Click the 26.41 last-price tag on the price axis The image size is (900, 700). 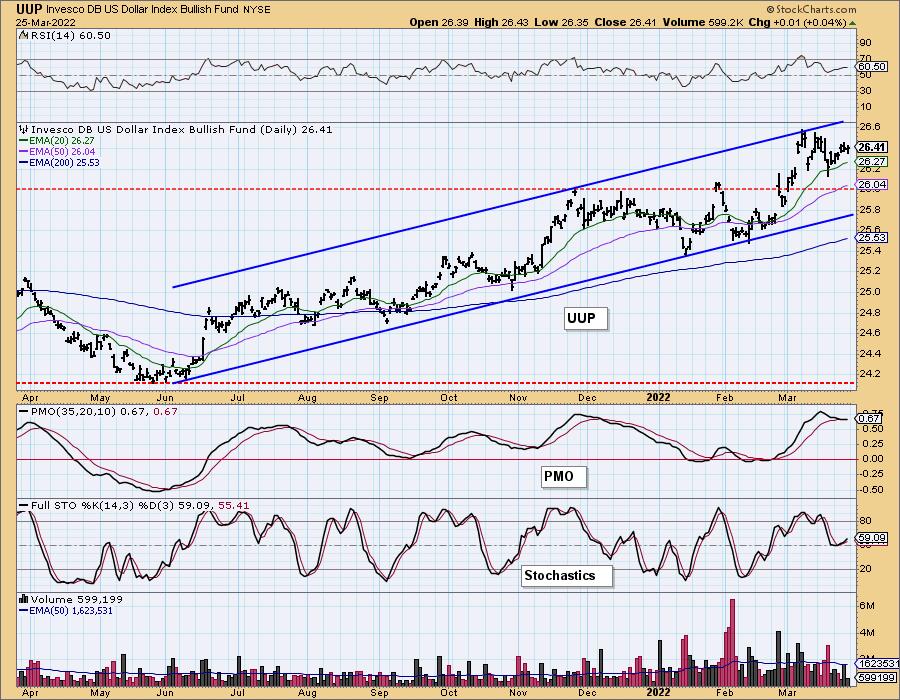click(872, 147)
